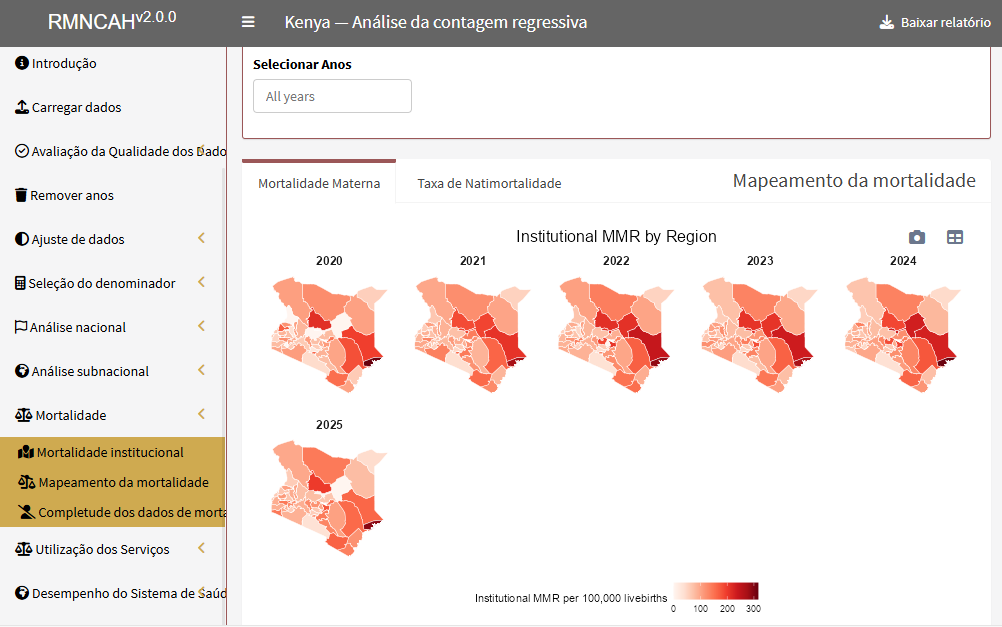This screenshot has width=1002, height=627.
Task: Click the Institutional MMR color scale legend
Action: (x=716, y=591)
